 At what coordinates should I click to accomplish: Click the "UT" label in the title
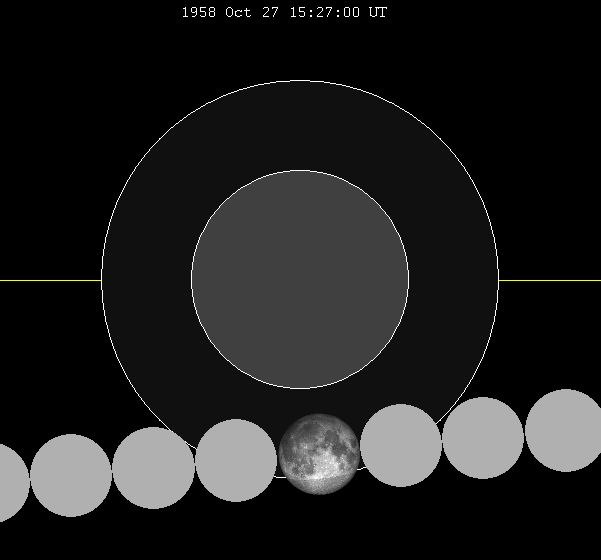click(379, 13)
